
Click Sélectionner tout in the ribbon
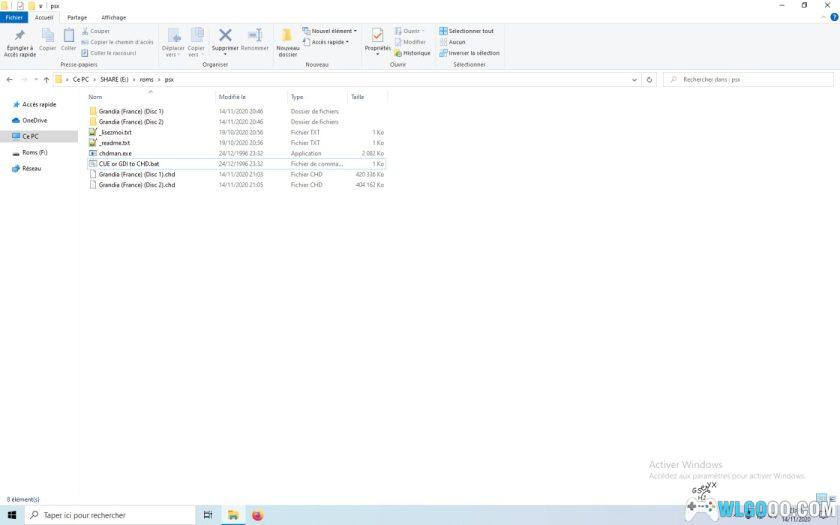coord(468,31)
